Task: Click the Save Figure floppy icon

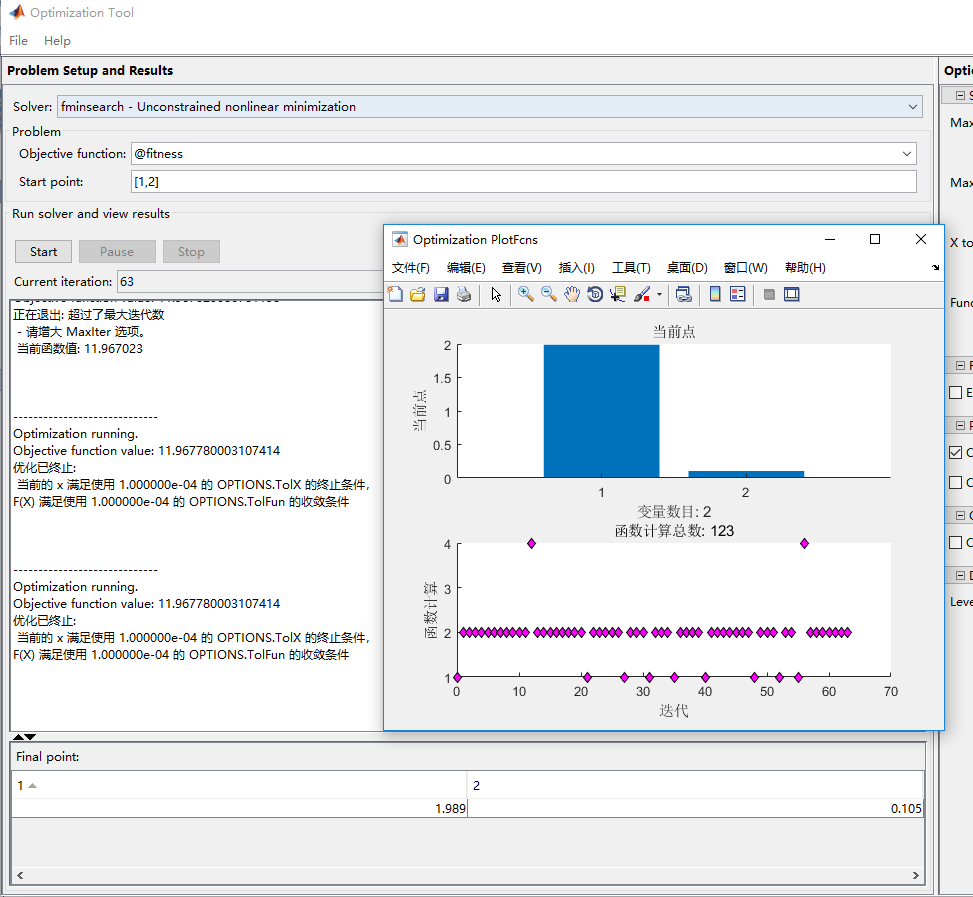Action: 441,294
